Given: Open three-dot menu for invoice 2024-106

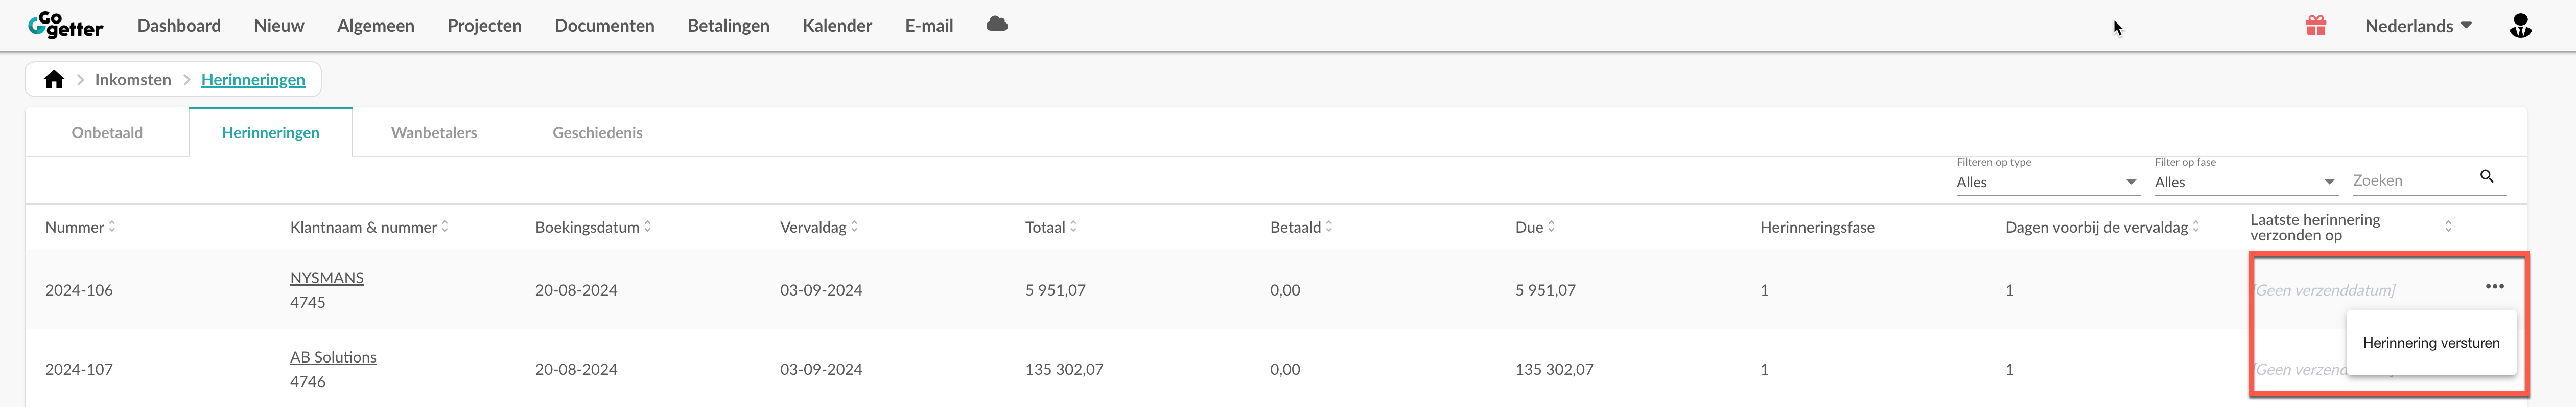Looking at the screenshot, I should click(x=2494, y=287).
